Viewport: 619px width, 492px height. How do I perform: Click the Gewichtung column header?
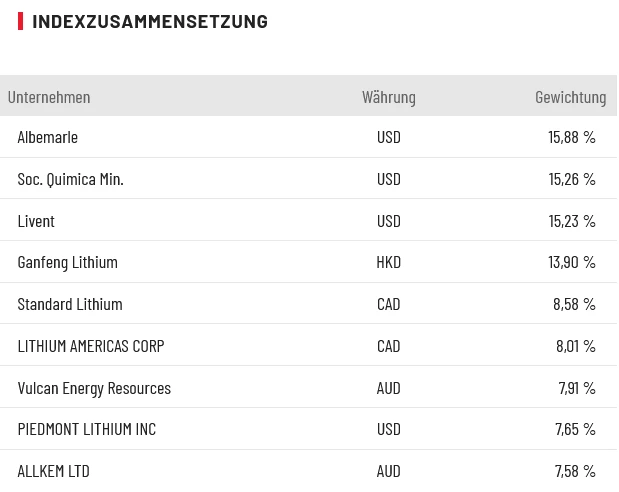570,97
